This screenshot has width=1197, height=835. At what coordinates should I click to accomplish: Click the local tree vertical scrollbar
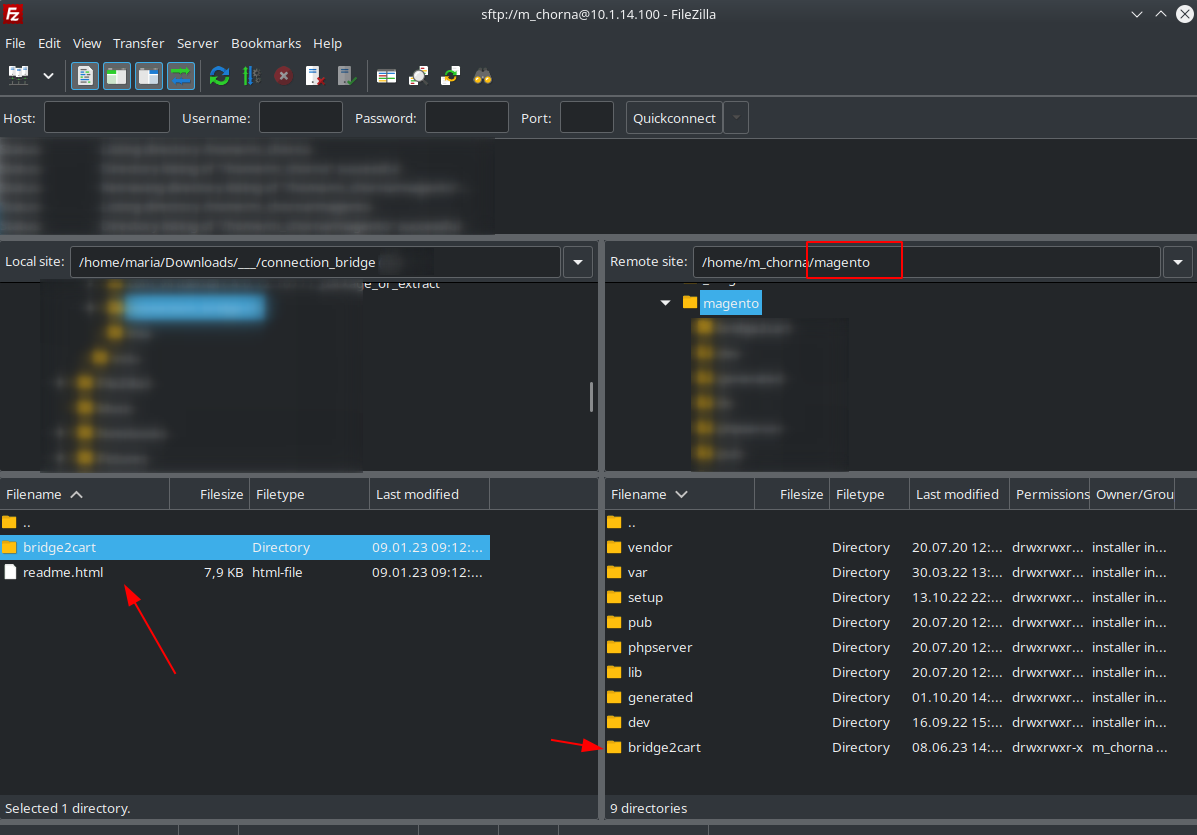click(592, 397)
